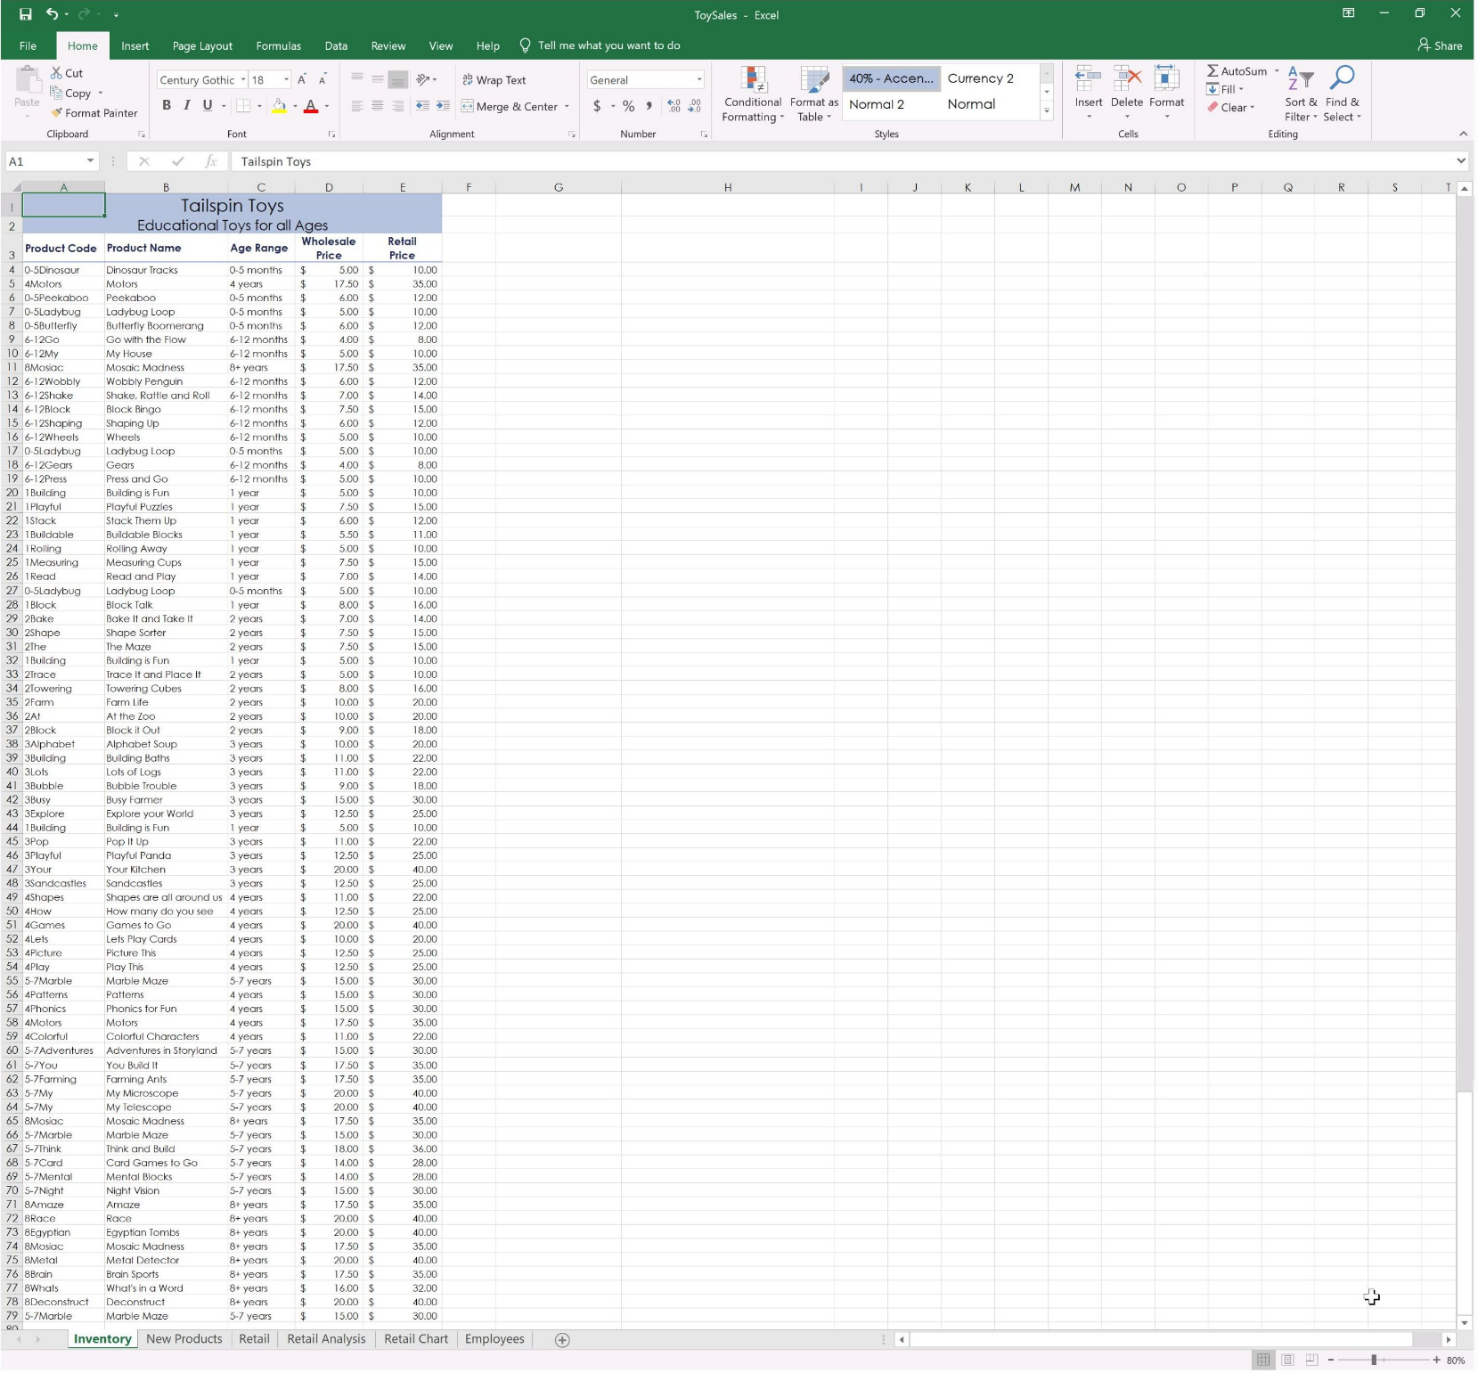The image size is (1478, 1373).
Task: Increase the cell indent
Action: [x=442, y=106]
